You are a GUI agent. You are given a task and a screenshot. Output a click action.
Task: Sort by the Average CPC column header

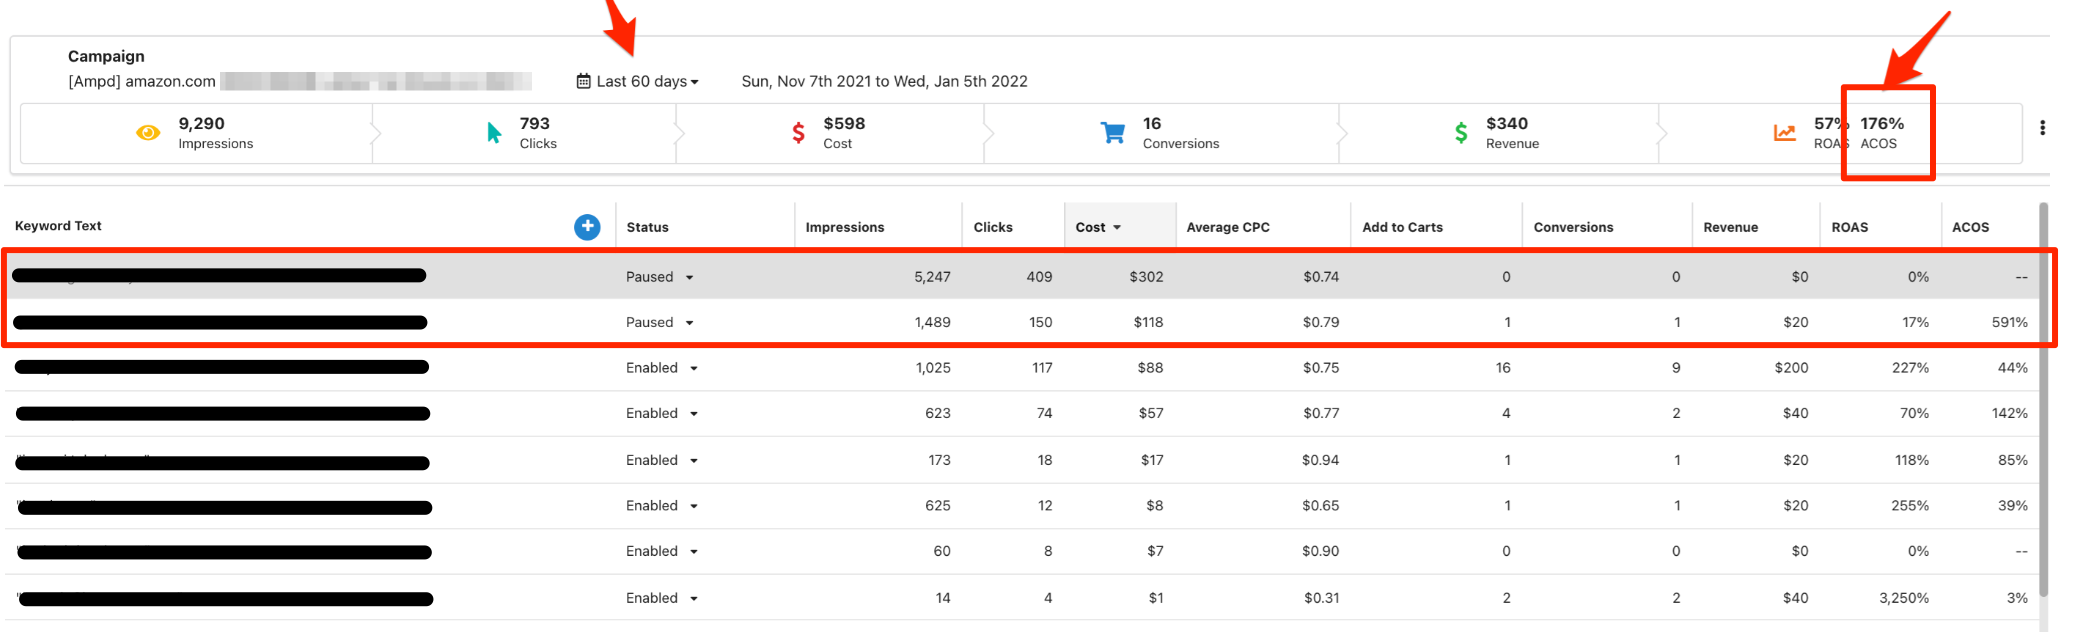(1228, 227)
